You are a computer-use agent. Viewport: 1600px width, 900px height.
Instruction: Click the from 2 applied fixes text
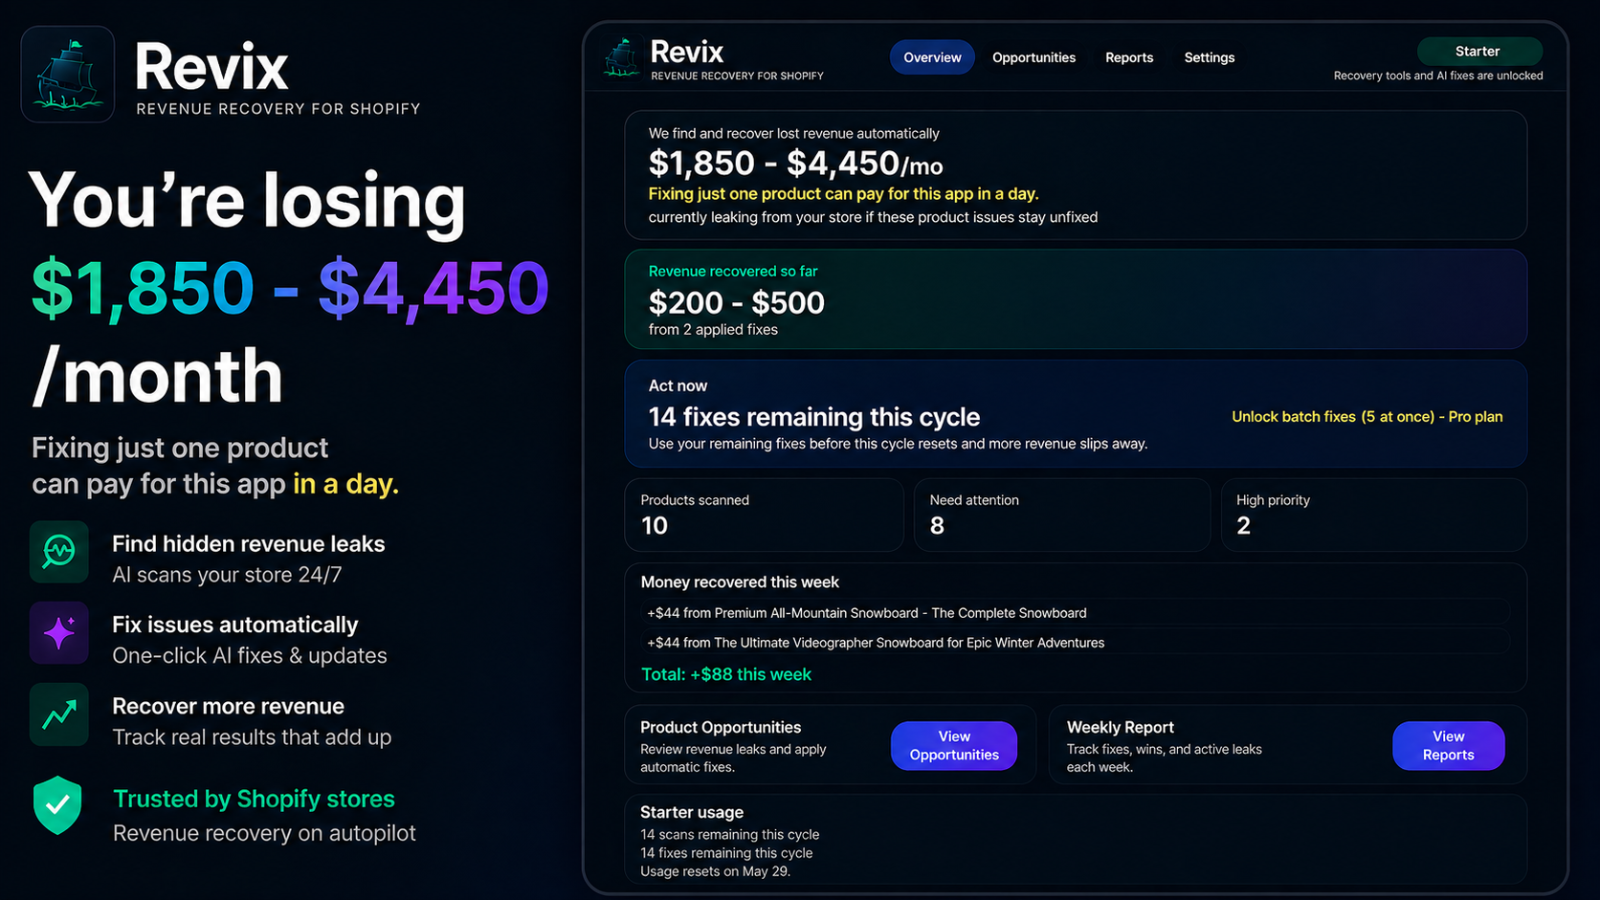(x=713, y=330)
